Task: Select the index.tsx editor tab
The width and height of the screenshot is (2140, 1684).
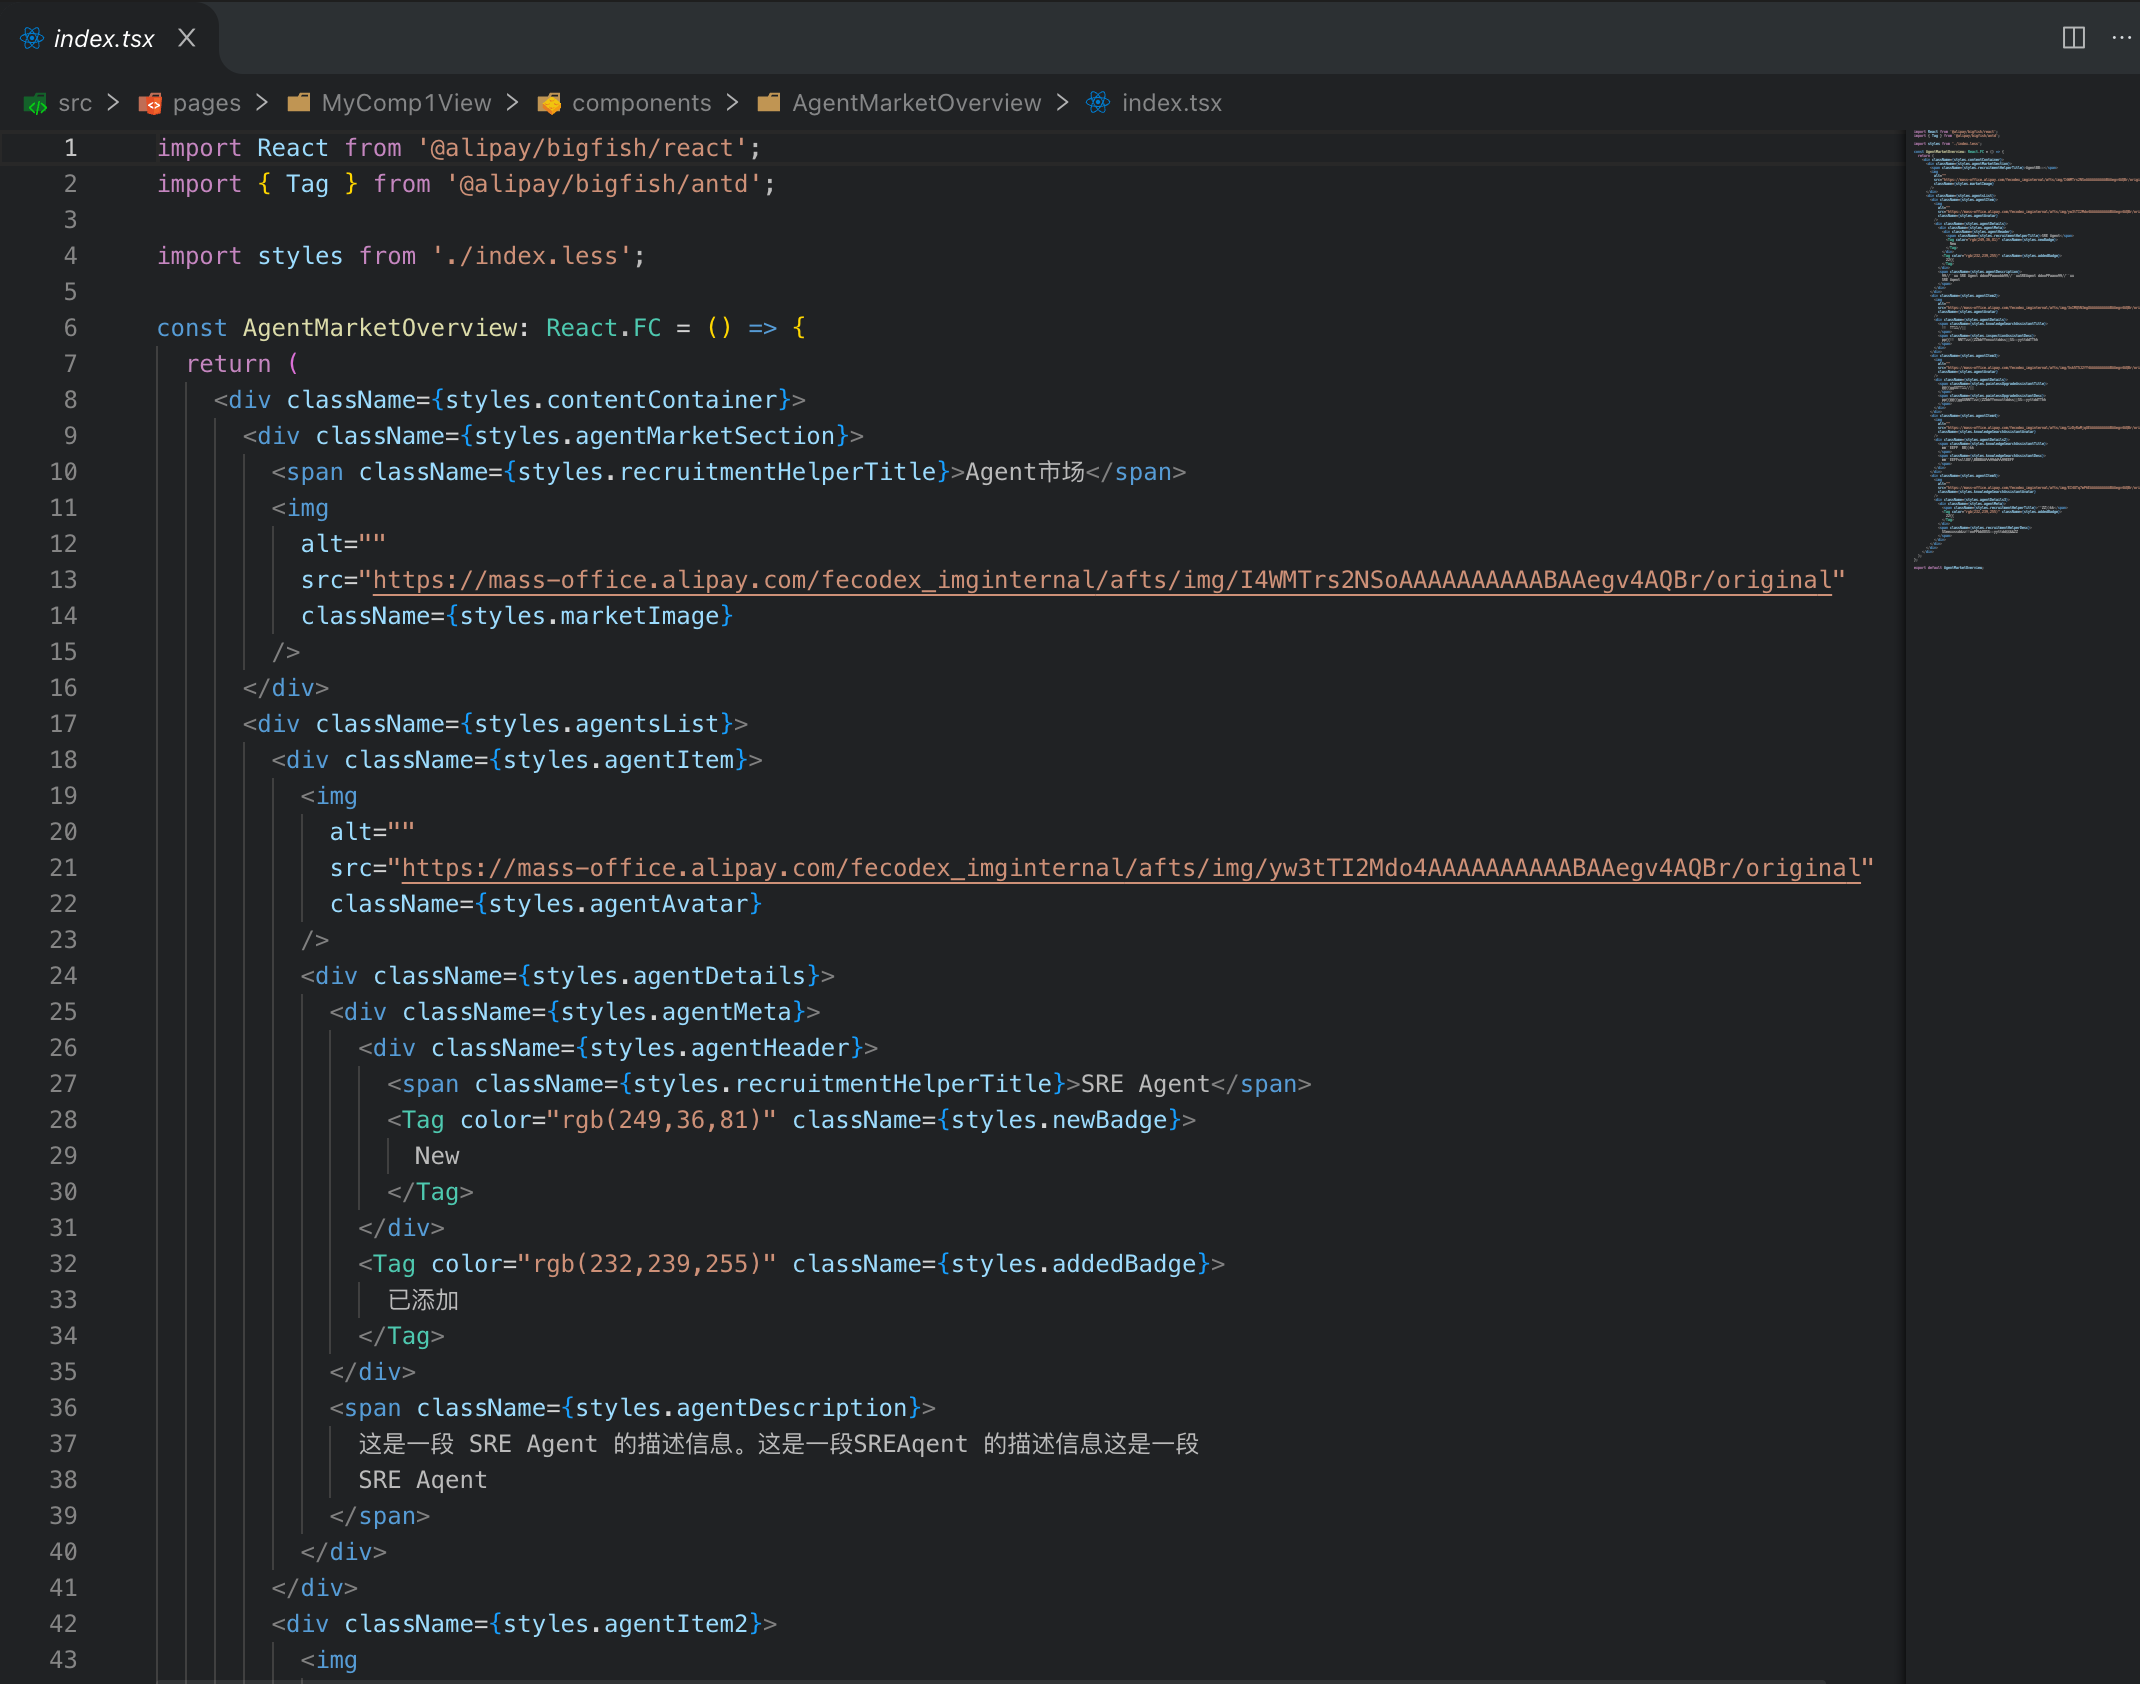Action: (104, 39)
